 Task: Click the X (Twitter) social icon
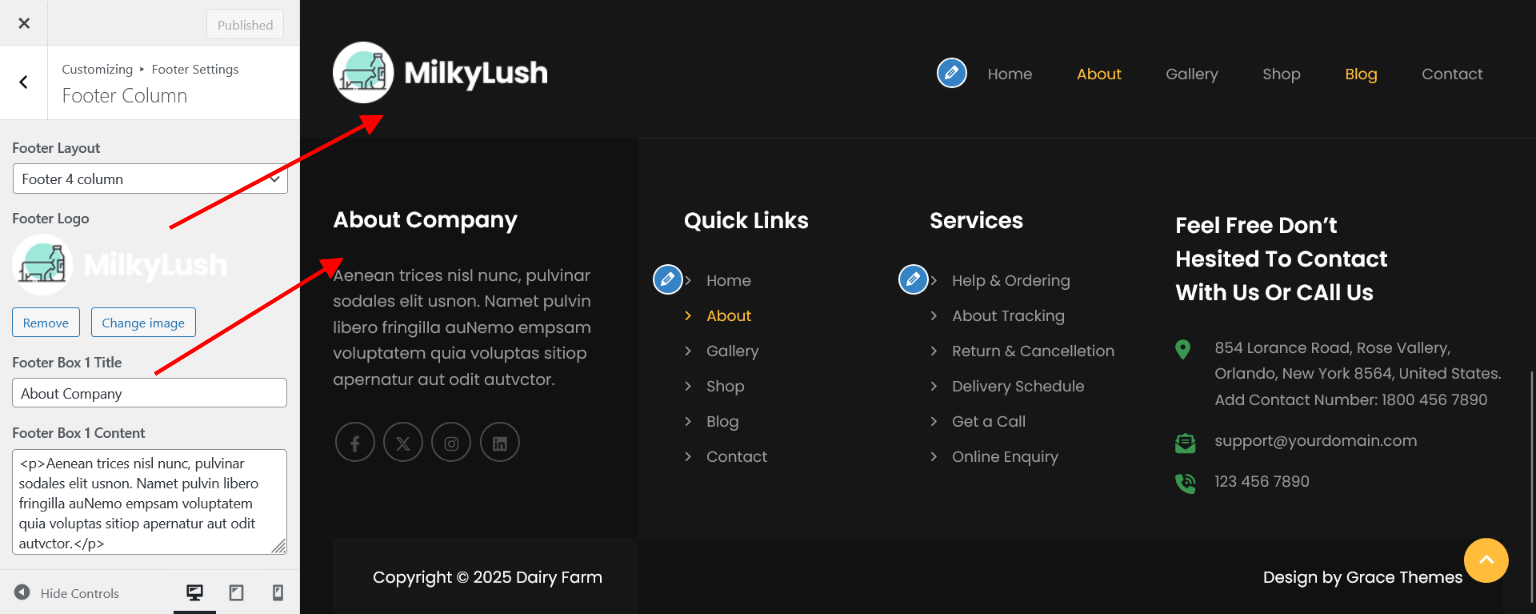coord(403,442)
